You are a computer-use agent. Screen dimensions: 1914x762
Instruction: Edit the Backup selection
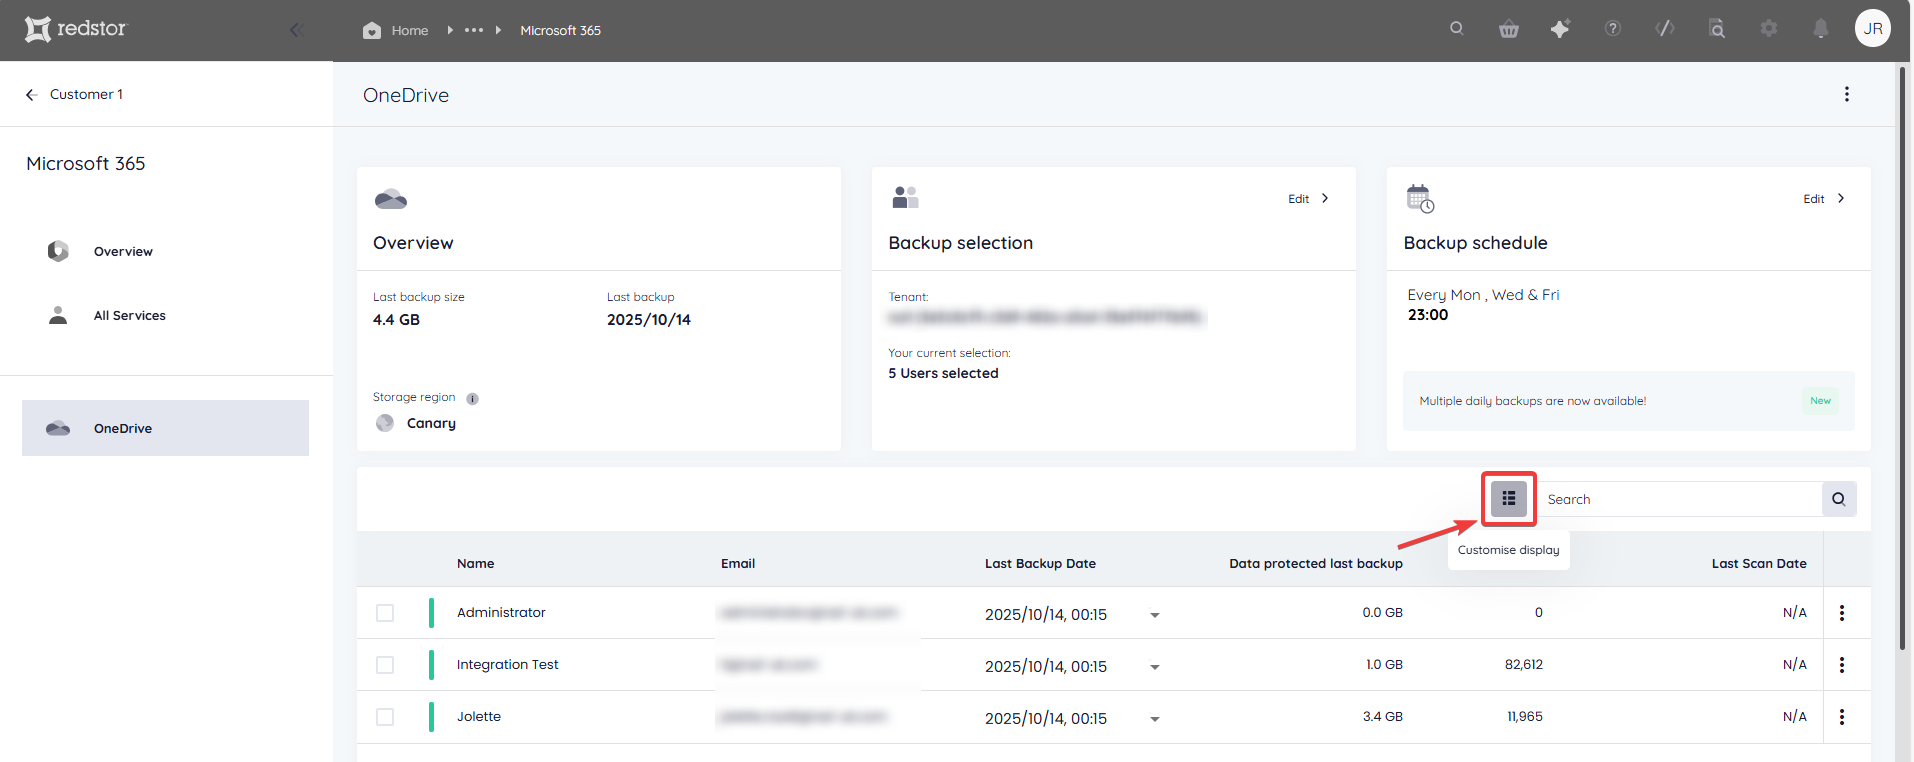click(x=1308, y=198)
